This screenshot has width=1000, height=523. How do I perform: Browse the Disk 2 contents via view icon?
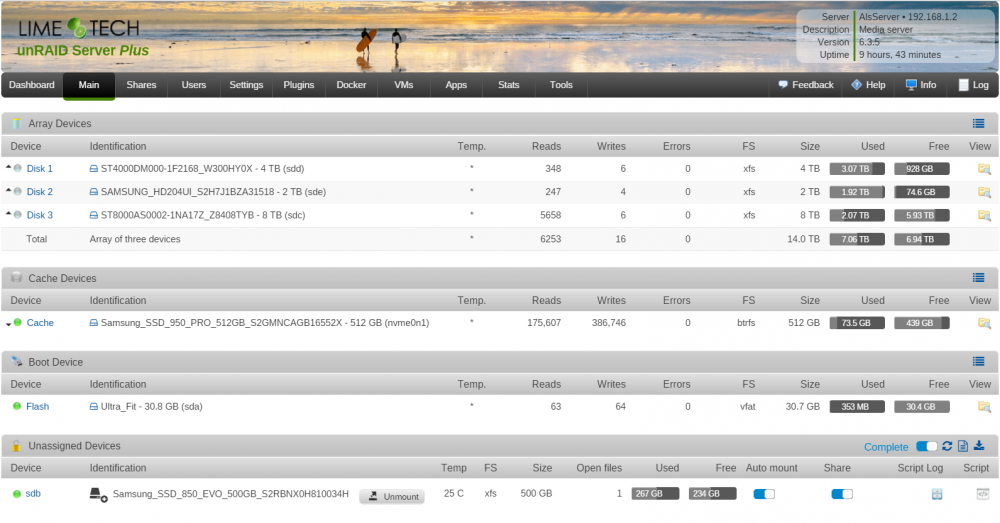coord(984,192)
